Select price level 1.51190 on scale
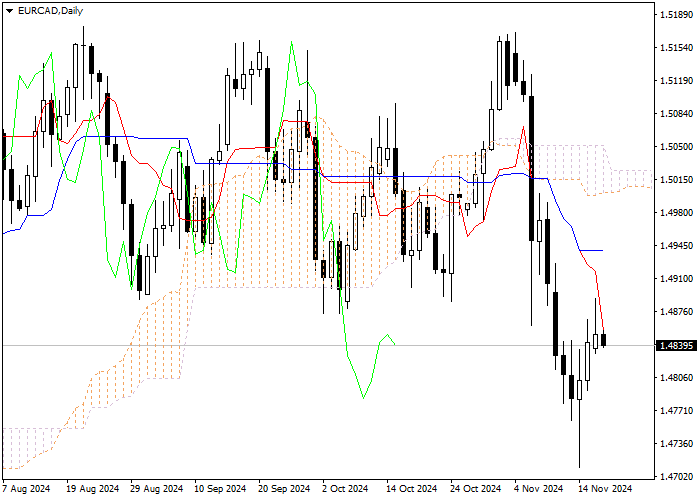This screenshot has height=500, width=700. click(677, 81)
